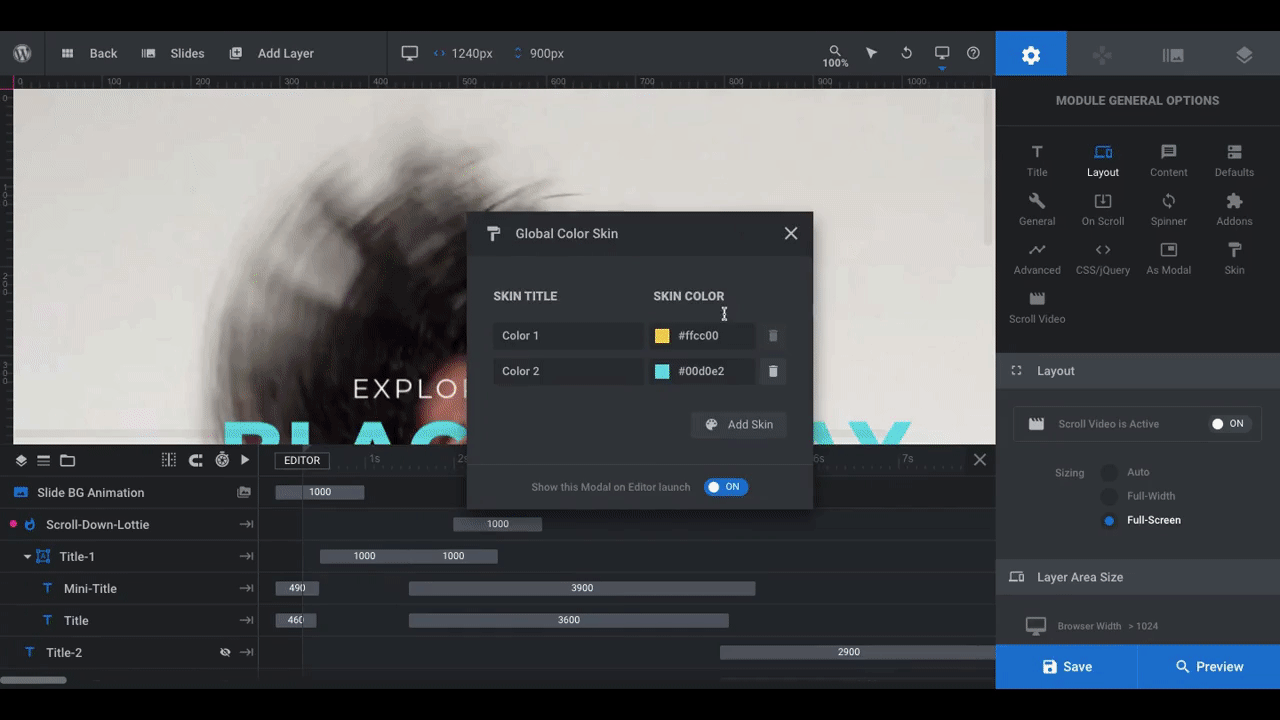Open the device view dropdown in the toolbar

pyautogui.click(x=942, y=56)
